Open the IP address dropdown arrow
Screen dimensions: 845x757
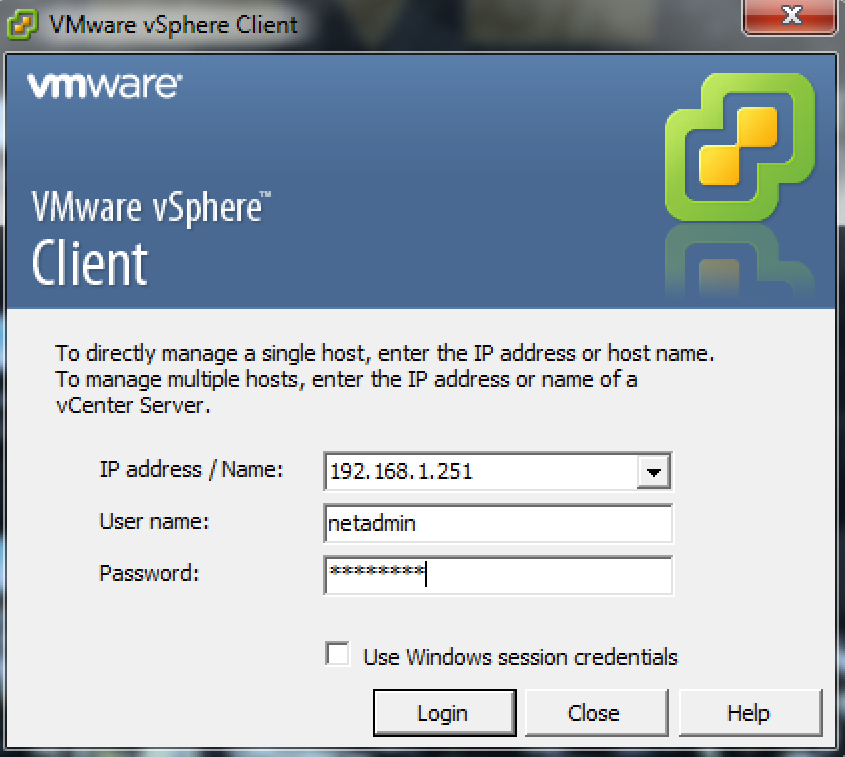coord(654,472)
